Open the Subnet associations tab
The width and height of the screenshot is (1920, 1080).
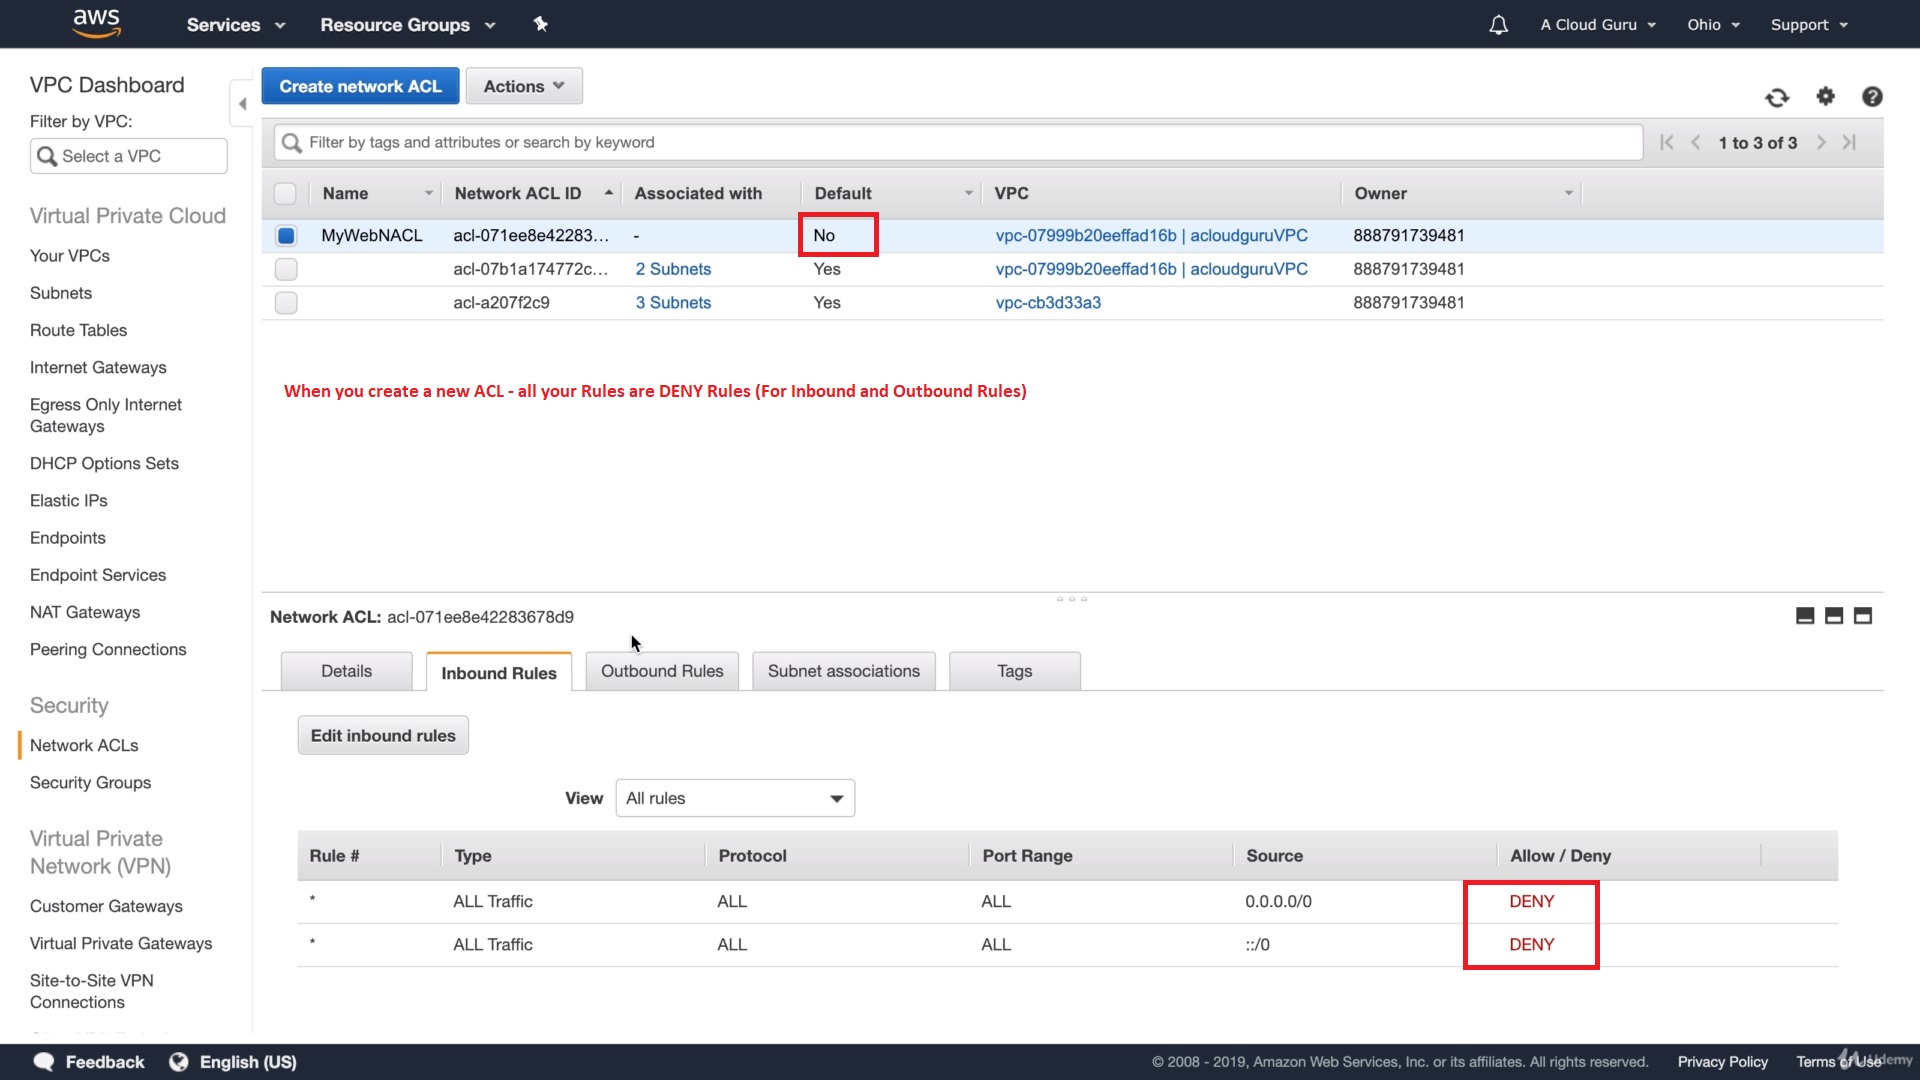(843, 671)
